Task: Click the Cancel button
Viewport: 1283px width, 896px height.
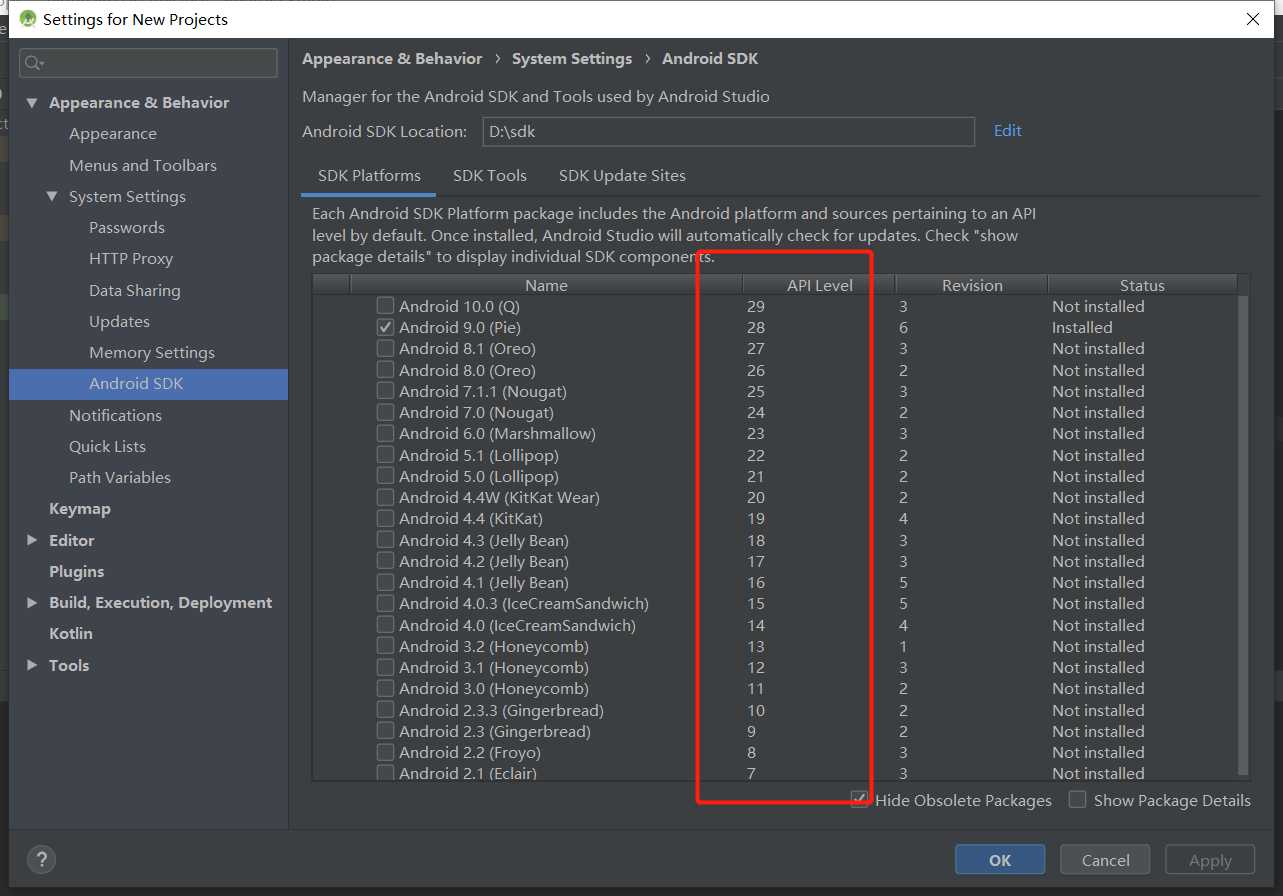Action: pyautogui.click(x=1106, y=860)
